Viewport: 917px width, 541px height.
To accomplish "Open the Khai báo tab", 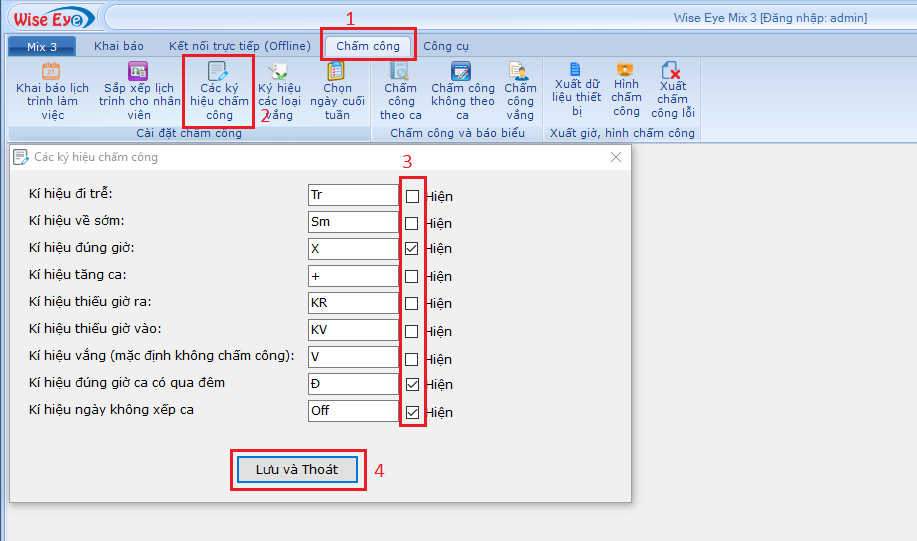I will point(119,46).
